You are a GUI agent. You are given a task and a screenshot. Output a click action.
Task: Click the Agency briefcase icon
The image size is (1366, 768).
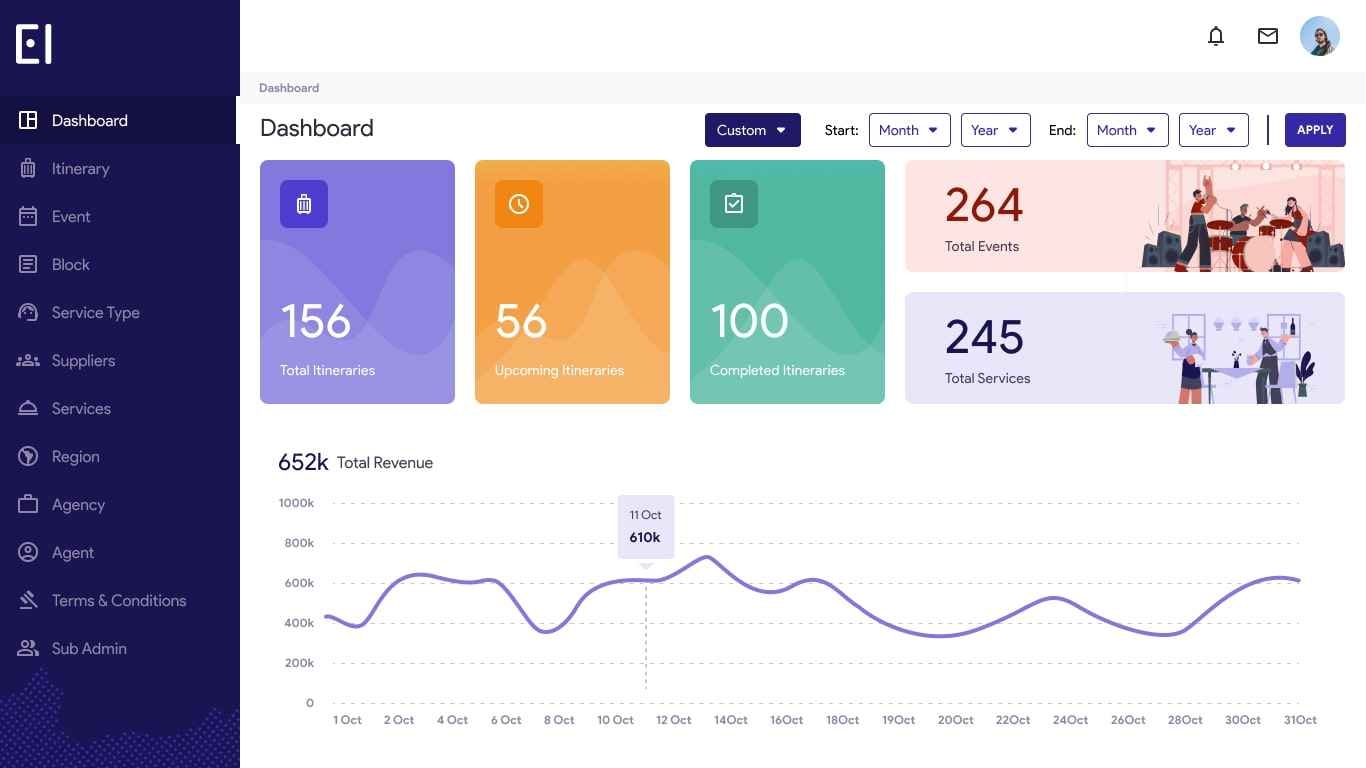(x=28, y=504)
